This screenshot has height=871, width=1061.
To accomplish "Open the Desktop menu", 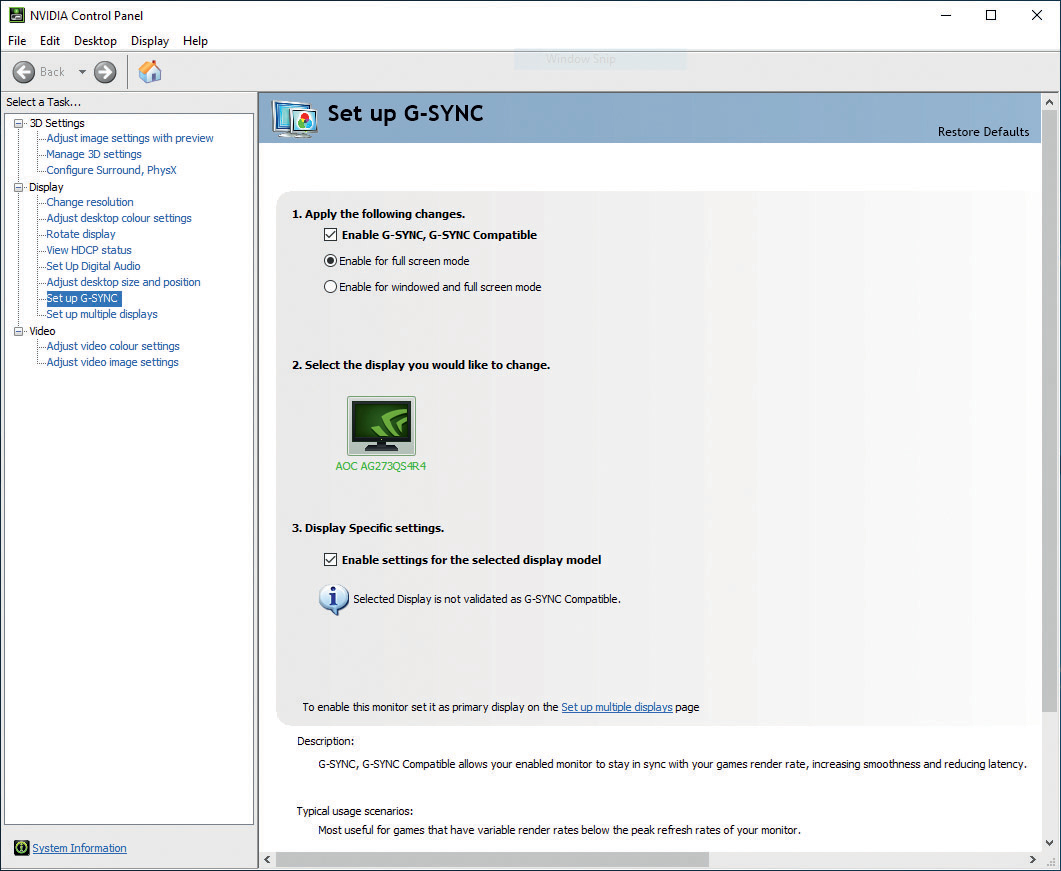I will (95, 41).
